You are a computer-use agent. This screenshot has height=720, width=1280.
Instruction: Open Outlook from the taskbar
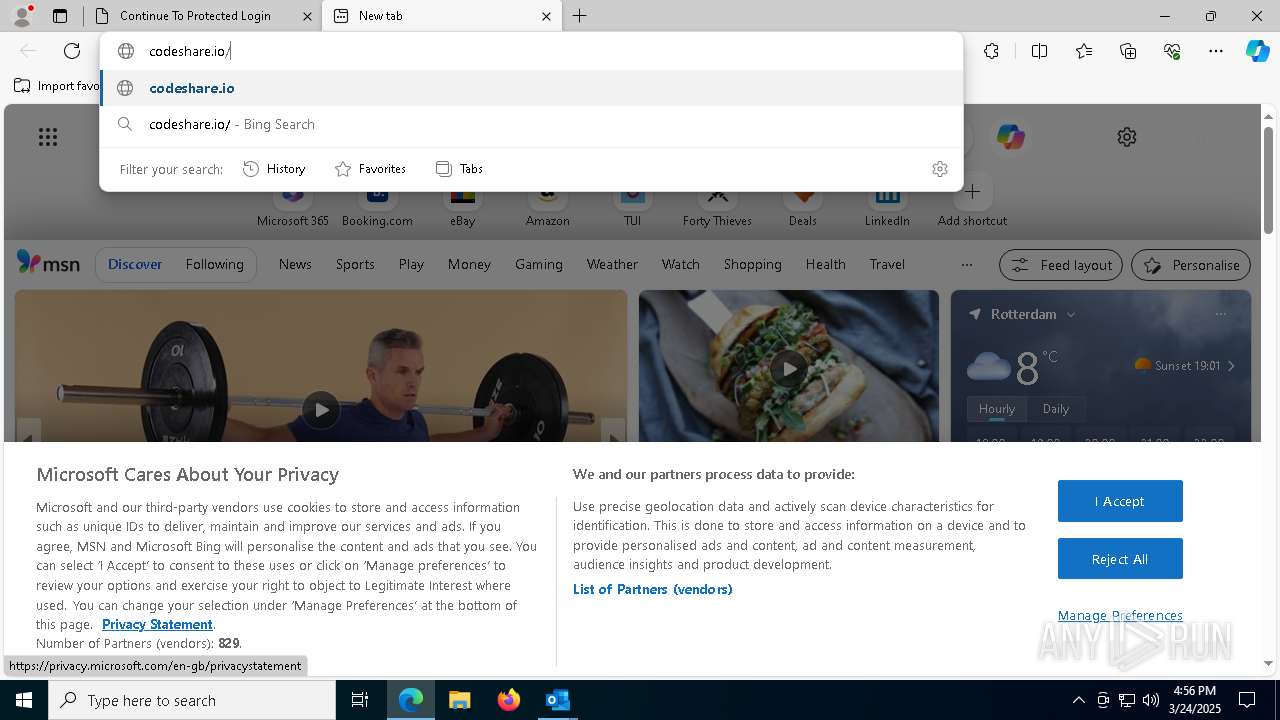pyautogui.click(x=557, y=700)
